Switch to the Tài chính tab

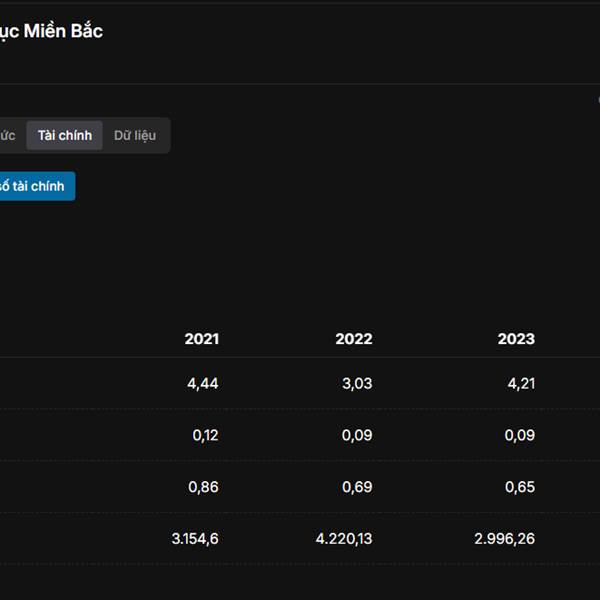coord(64,135)
